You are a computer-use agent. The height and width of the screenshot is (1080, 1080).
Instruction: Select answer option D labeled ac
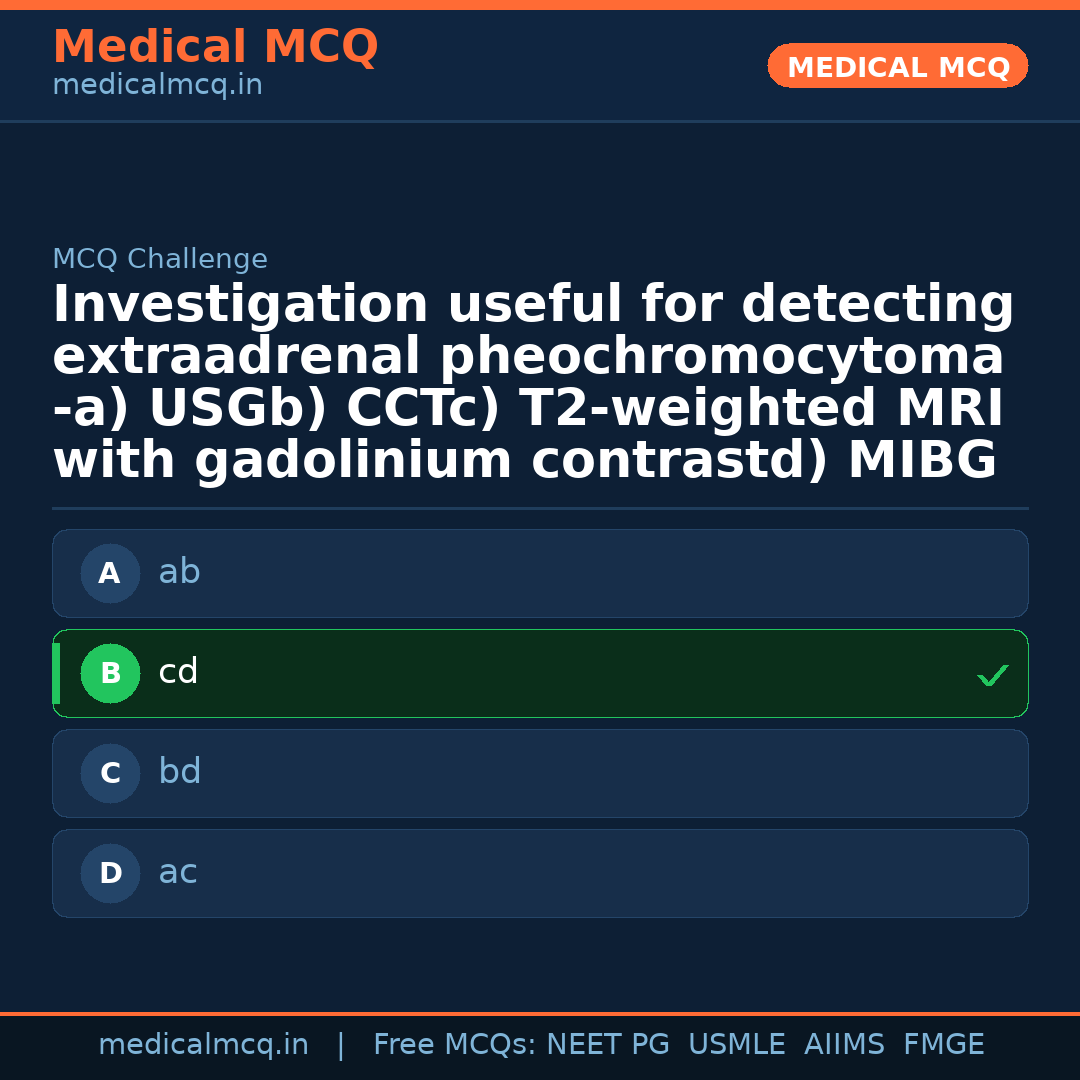(x=540, y=873)
